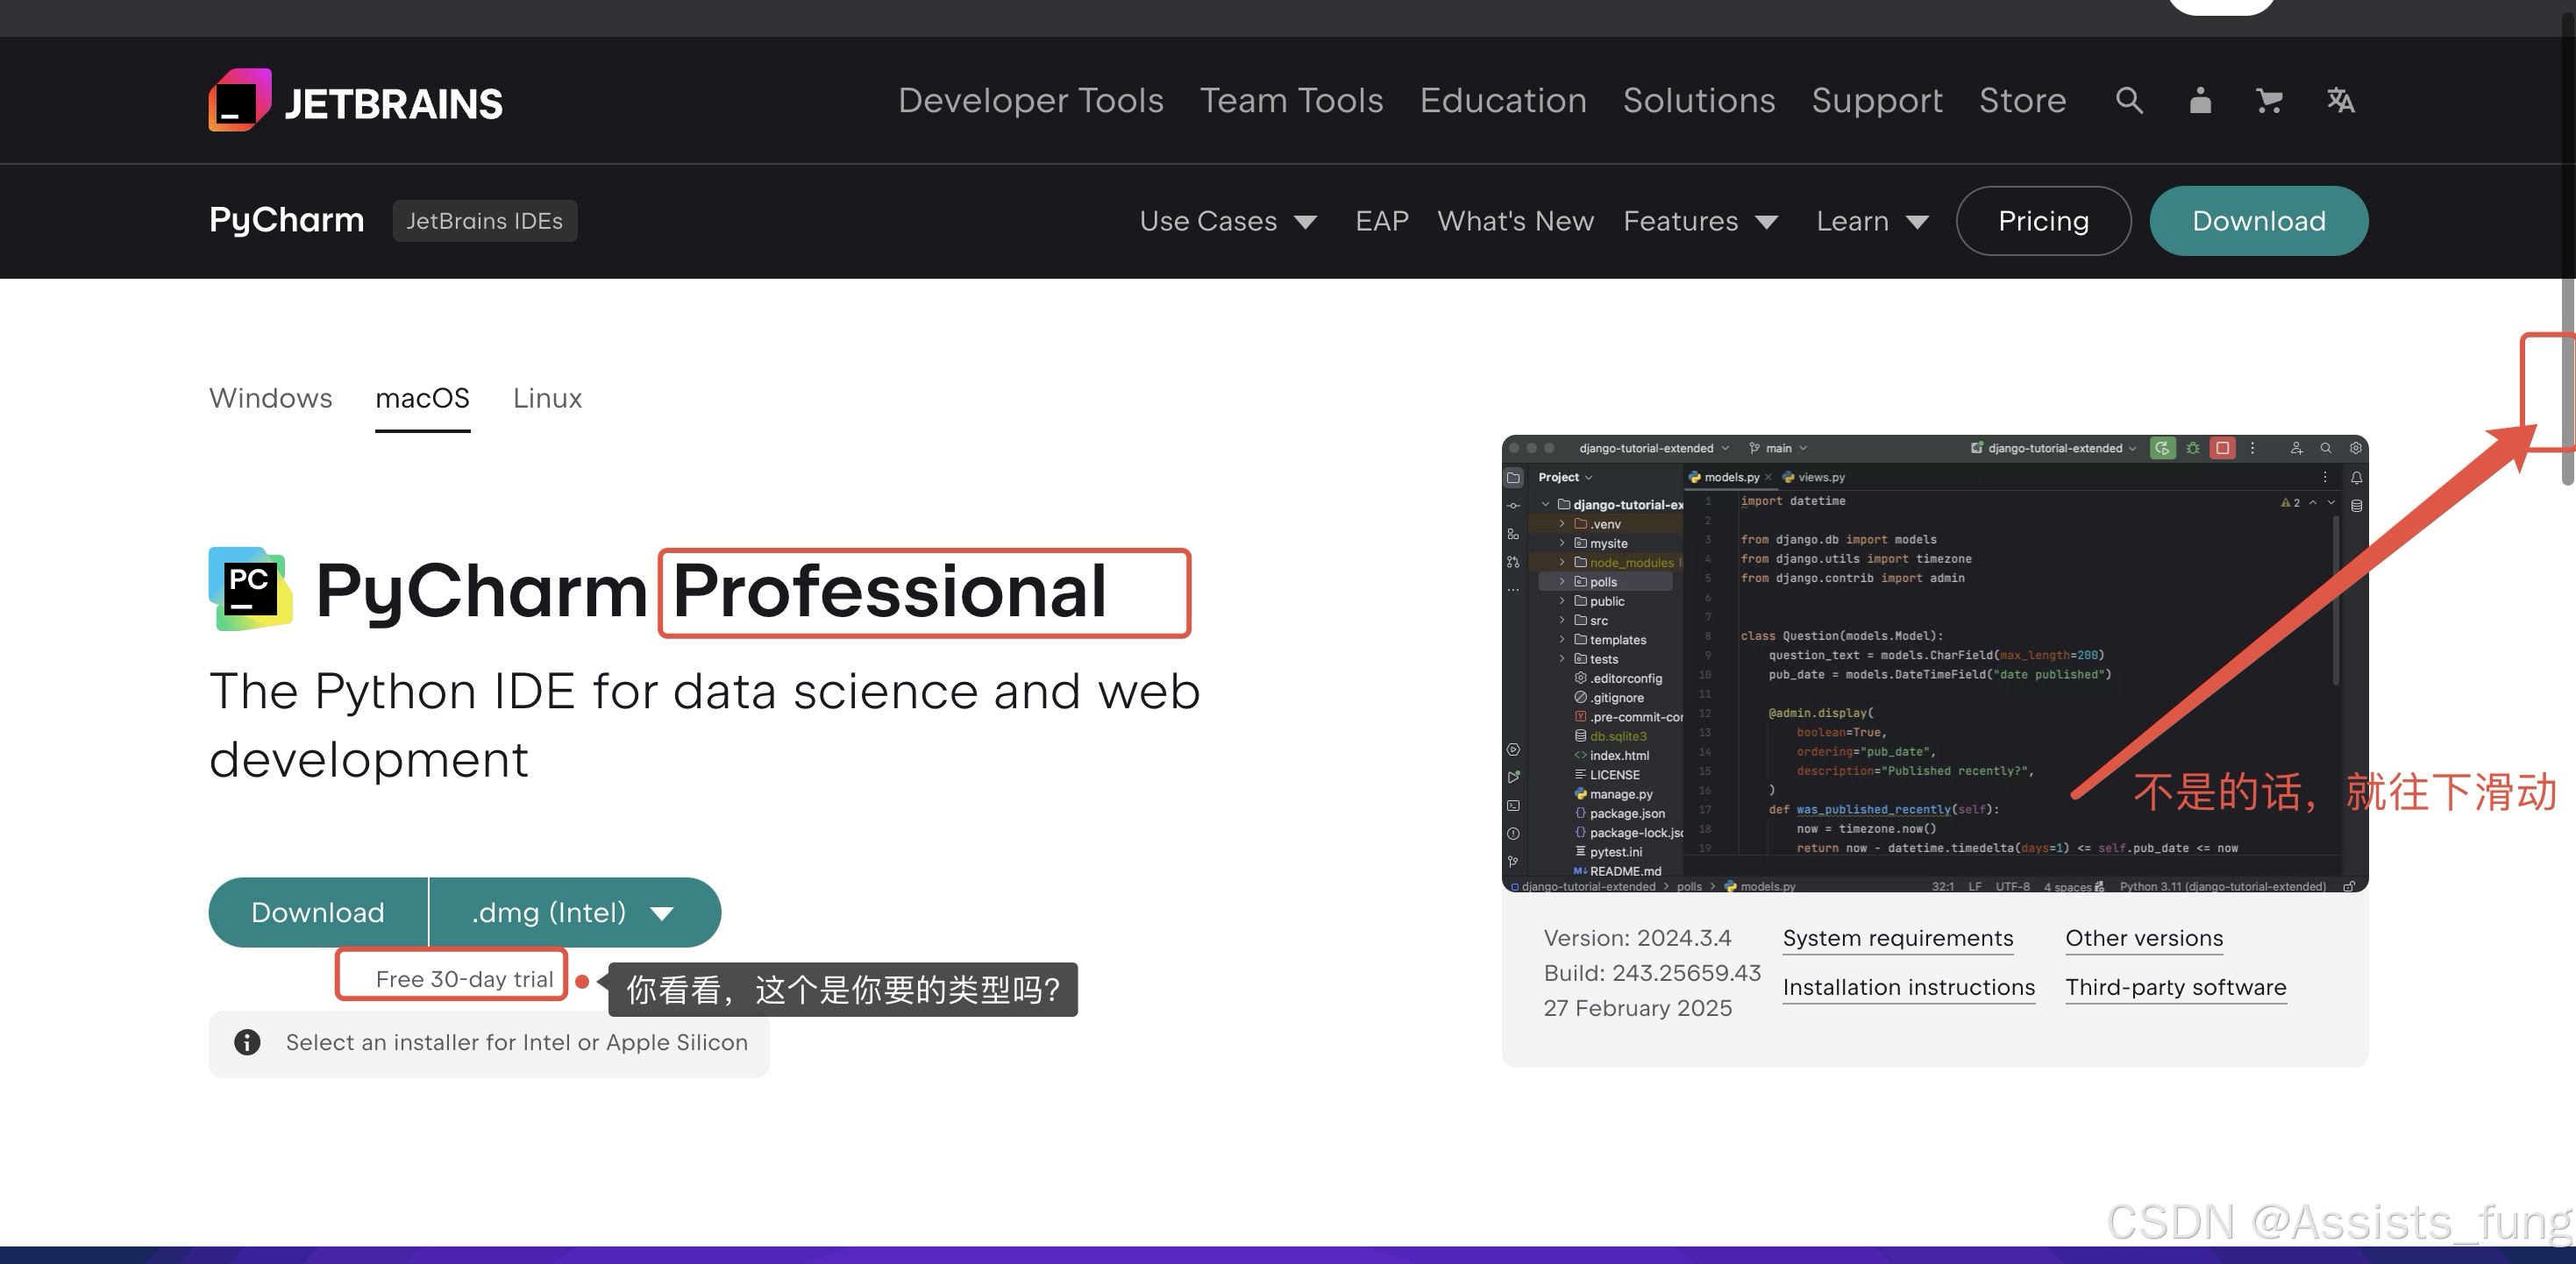The width and height of the screenshot is (2576, 1264).
Task: Click the Download button in navigation bar
Action: tap(2258, 221)
